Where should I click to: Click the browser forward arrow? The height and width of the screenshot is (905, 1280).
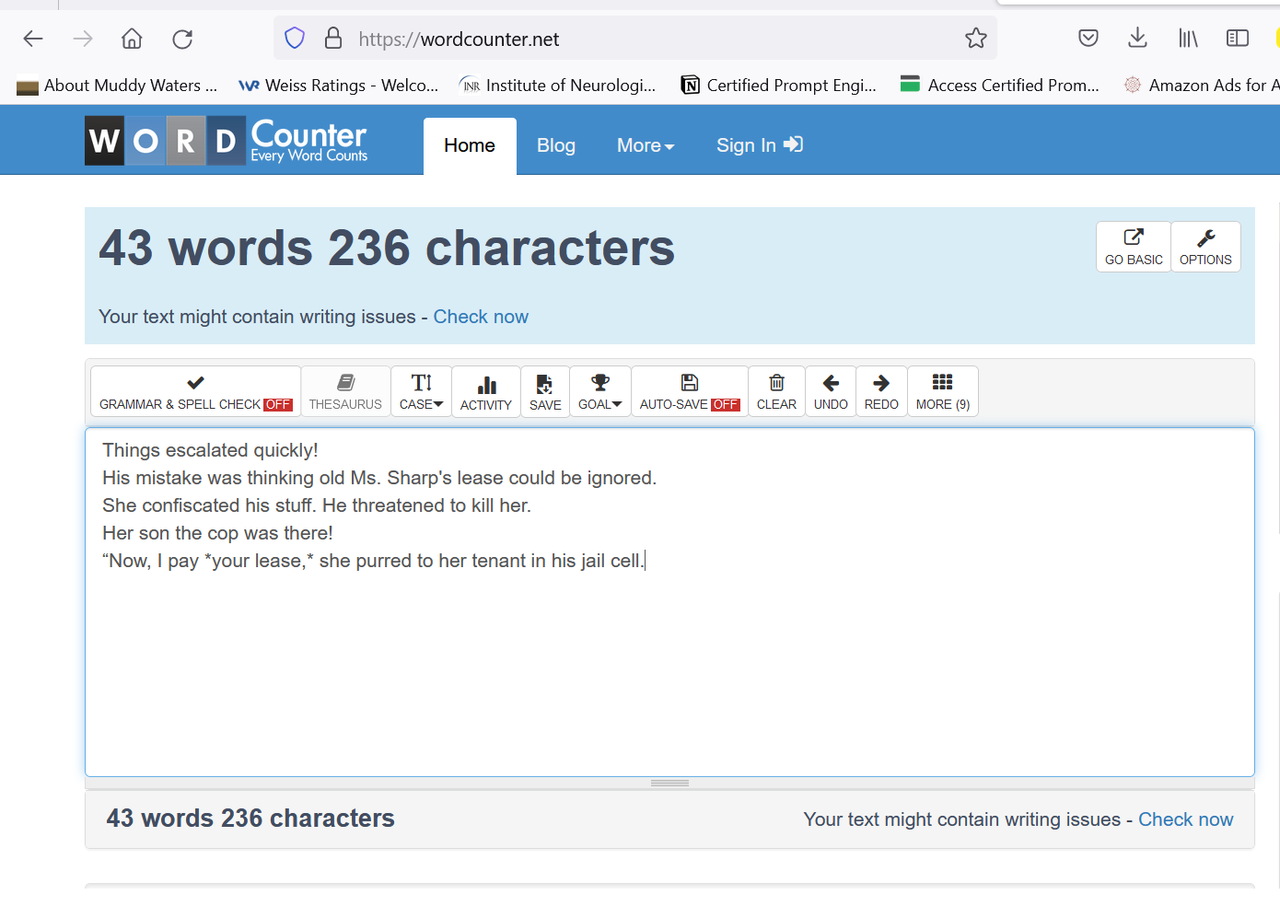click(83, 39)
